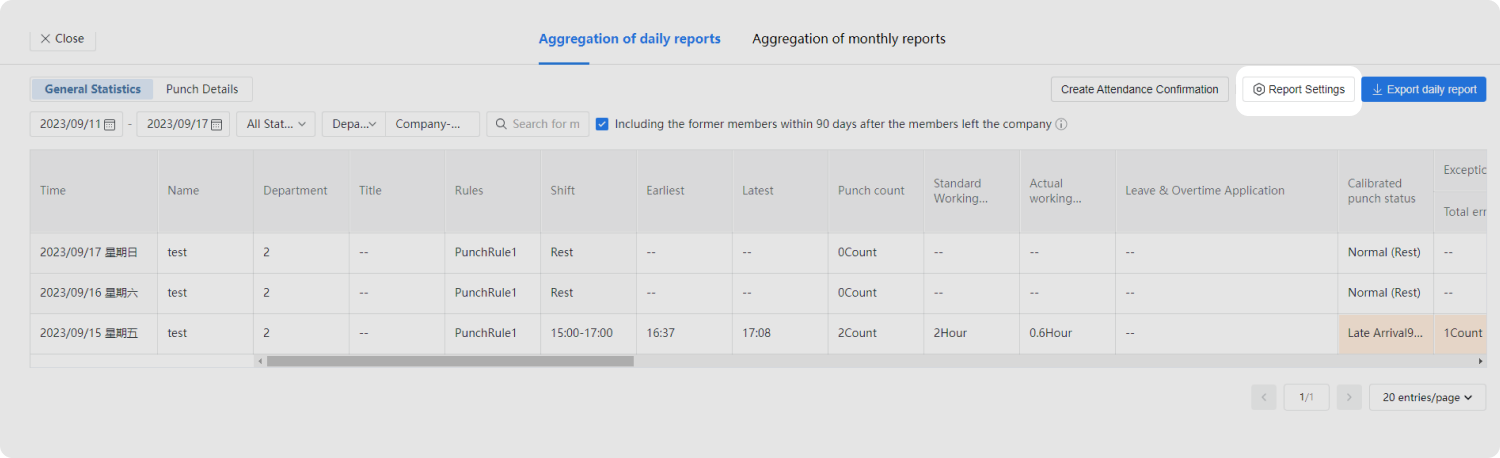Image resolution: width=1500 pixels, height=458 pixels.
Task: Click Normal (Rest) in the 2023/09/16 row
Action: tap(1384, 293)
